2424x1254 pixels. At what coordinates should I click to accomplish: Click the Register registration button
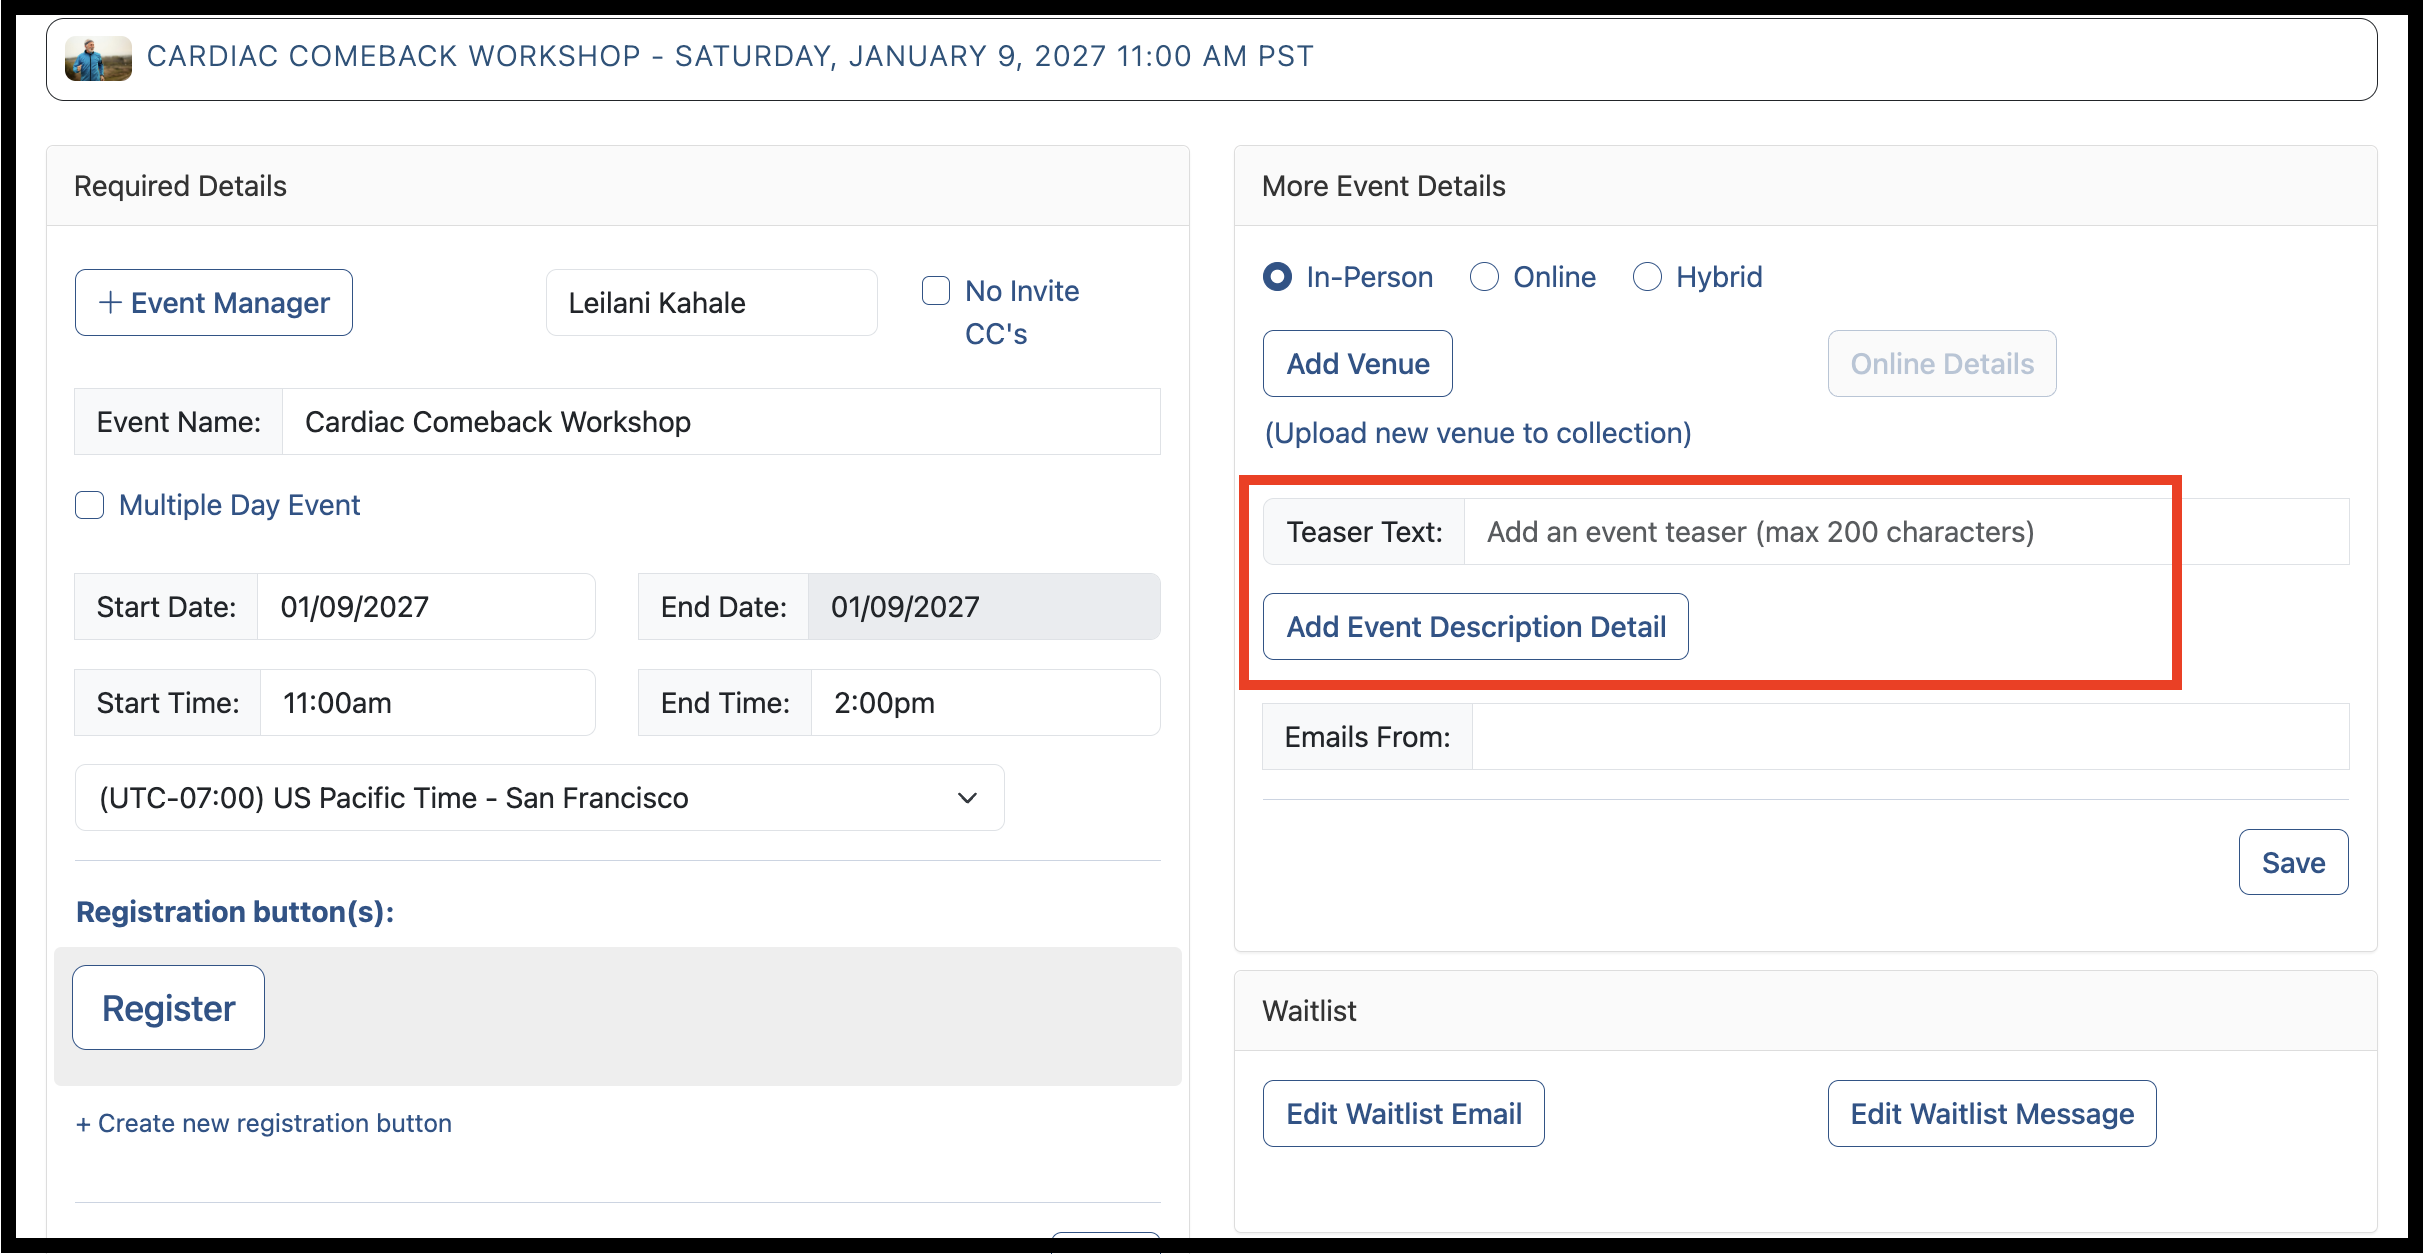169,1008
